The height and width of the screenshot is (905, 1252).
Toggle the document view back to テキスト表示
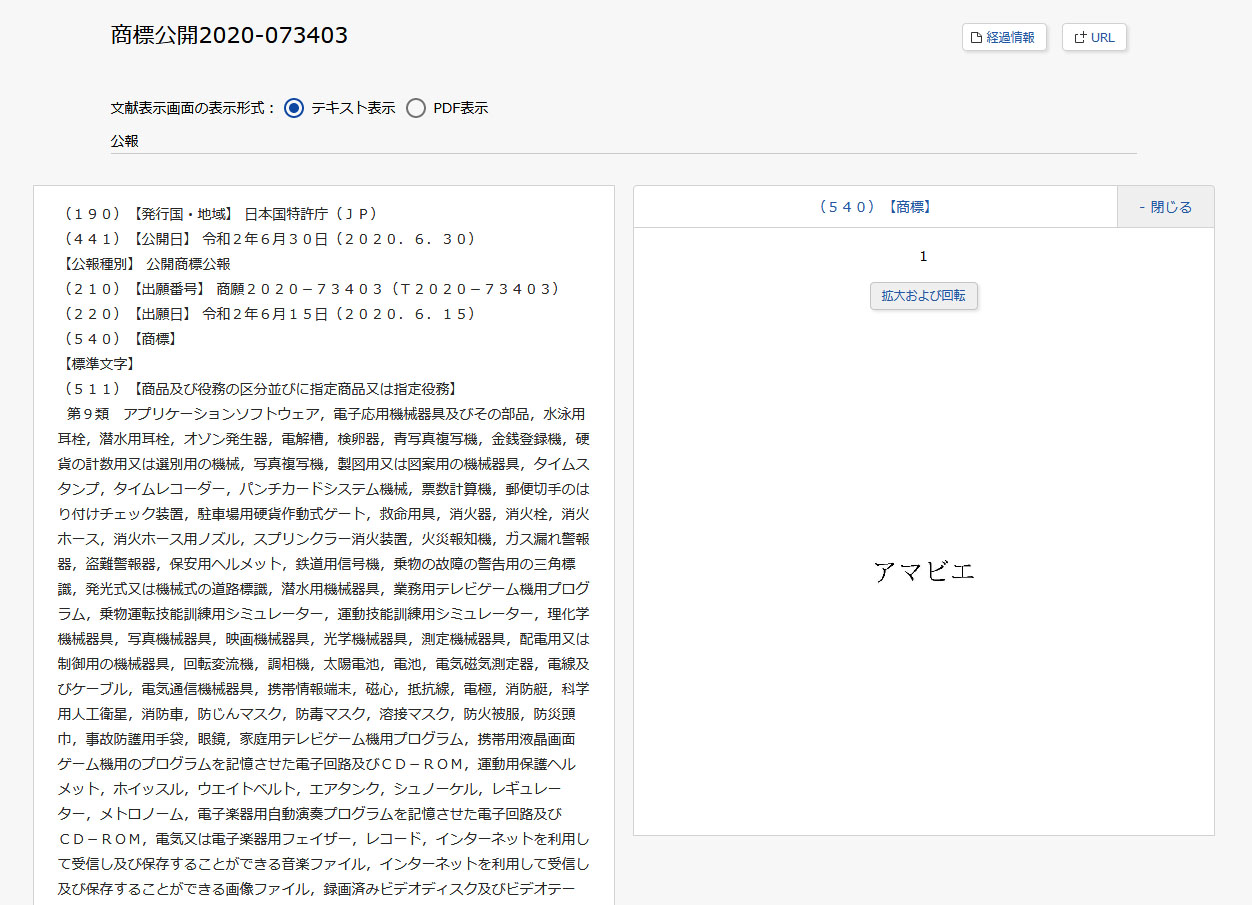click(293, 108)
